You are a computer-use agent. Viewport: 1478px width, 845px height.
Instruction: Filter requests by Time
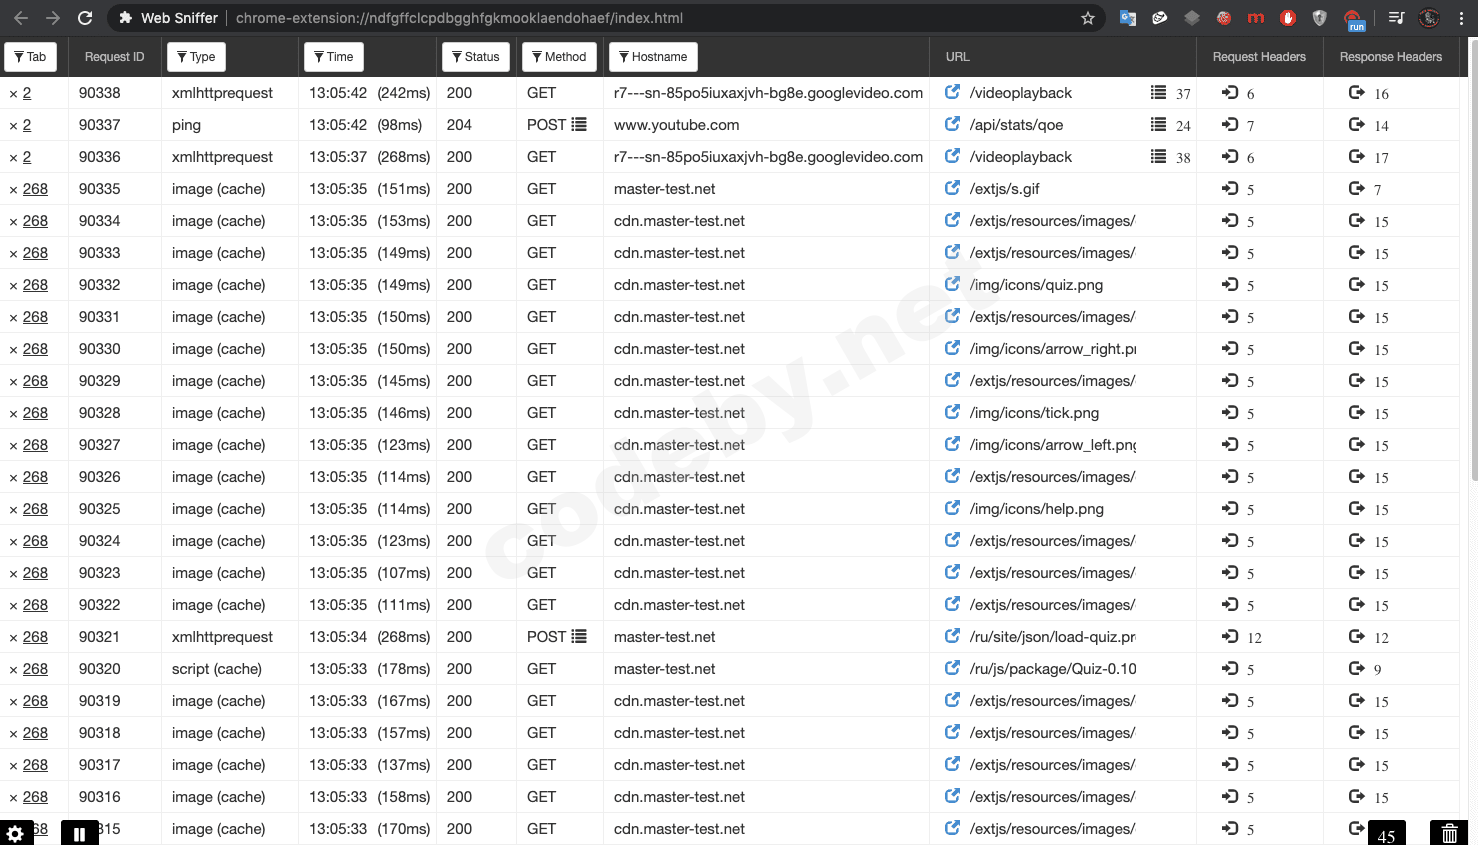(333, 57)
